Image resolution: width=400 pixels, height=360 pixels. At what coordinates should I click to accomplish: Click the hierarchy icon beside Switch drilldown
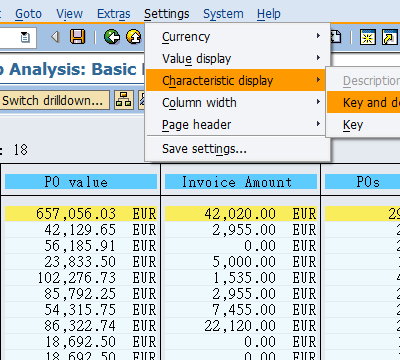coord(123,100)
